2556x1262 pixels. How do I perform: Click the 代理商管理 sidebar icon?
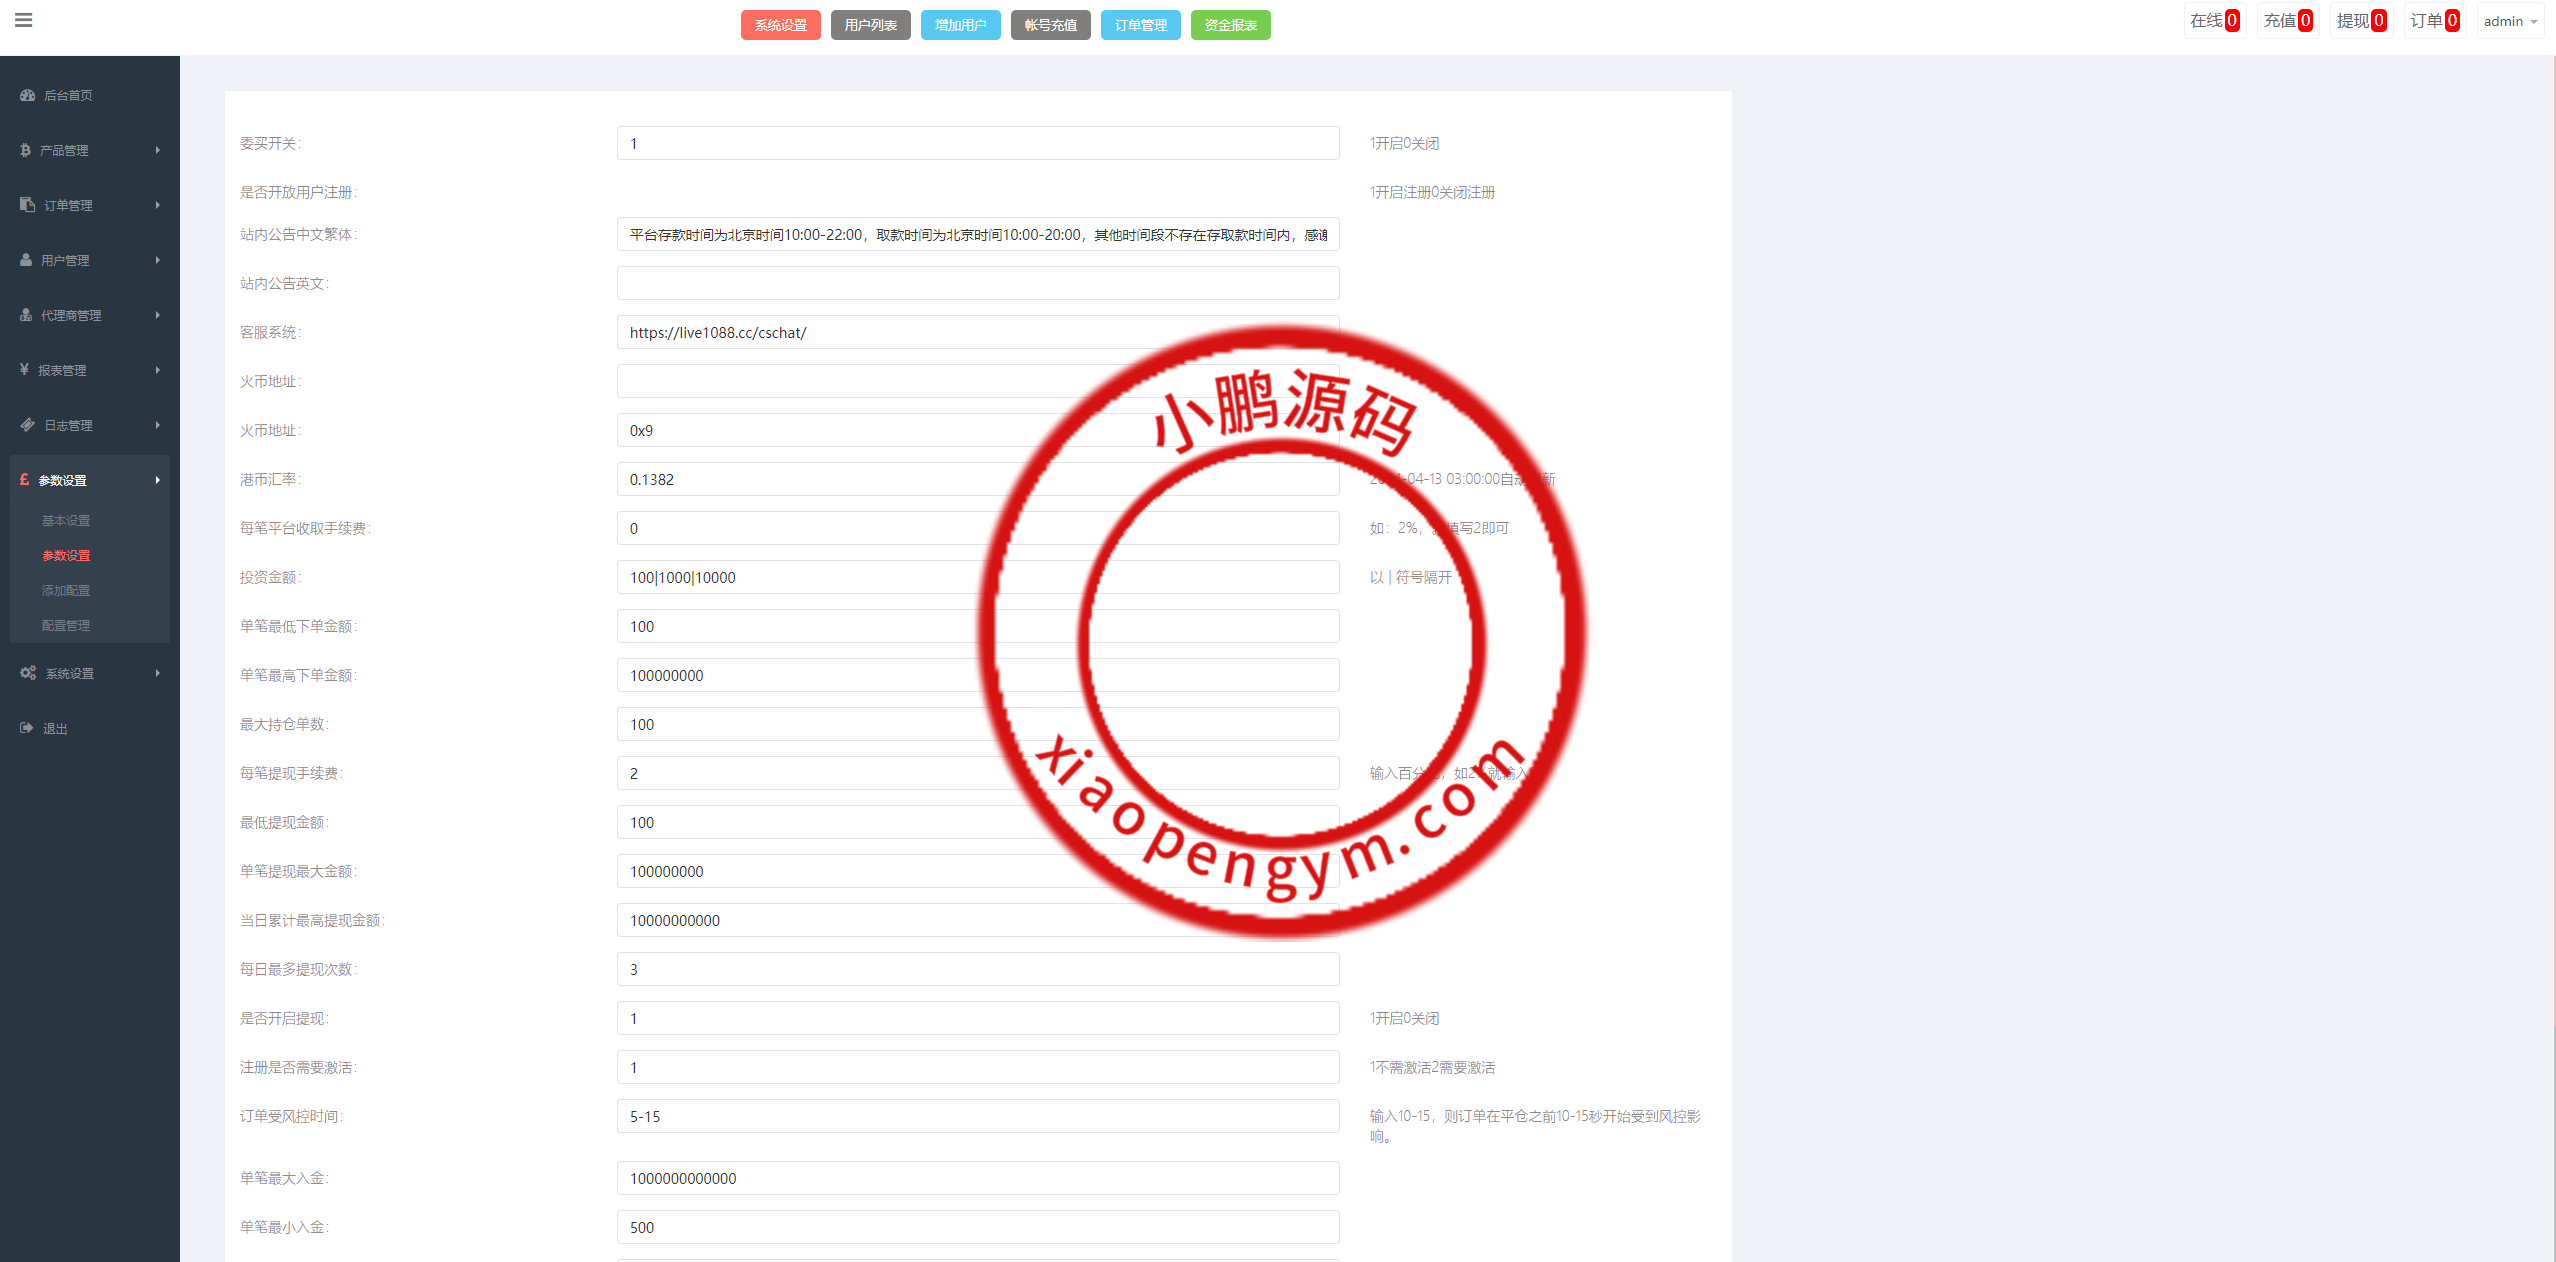(26, 315)
